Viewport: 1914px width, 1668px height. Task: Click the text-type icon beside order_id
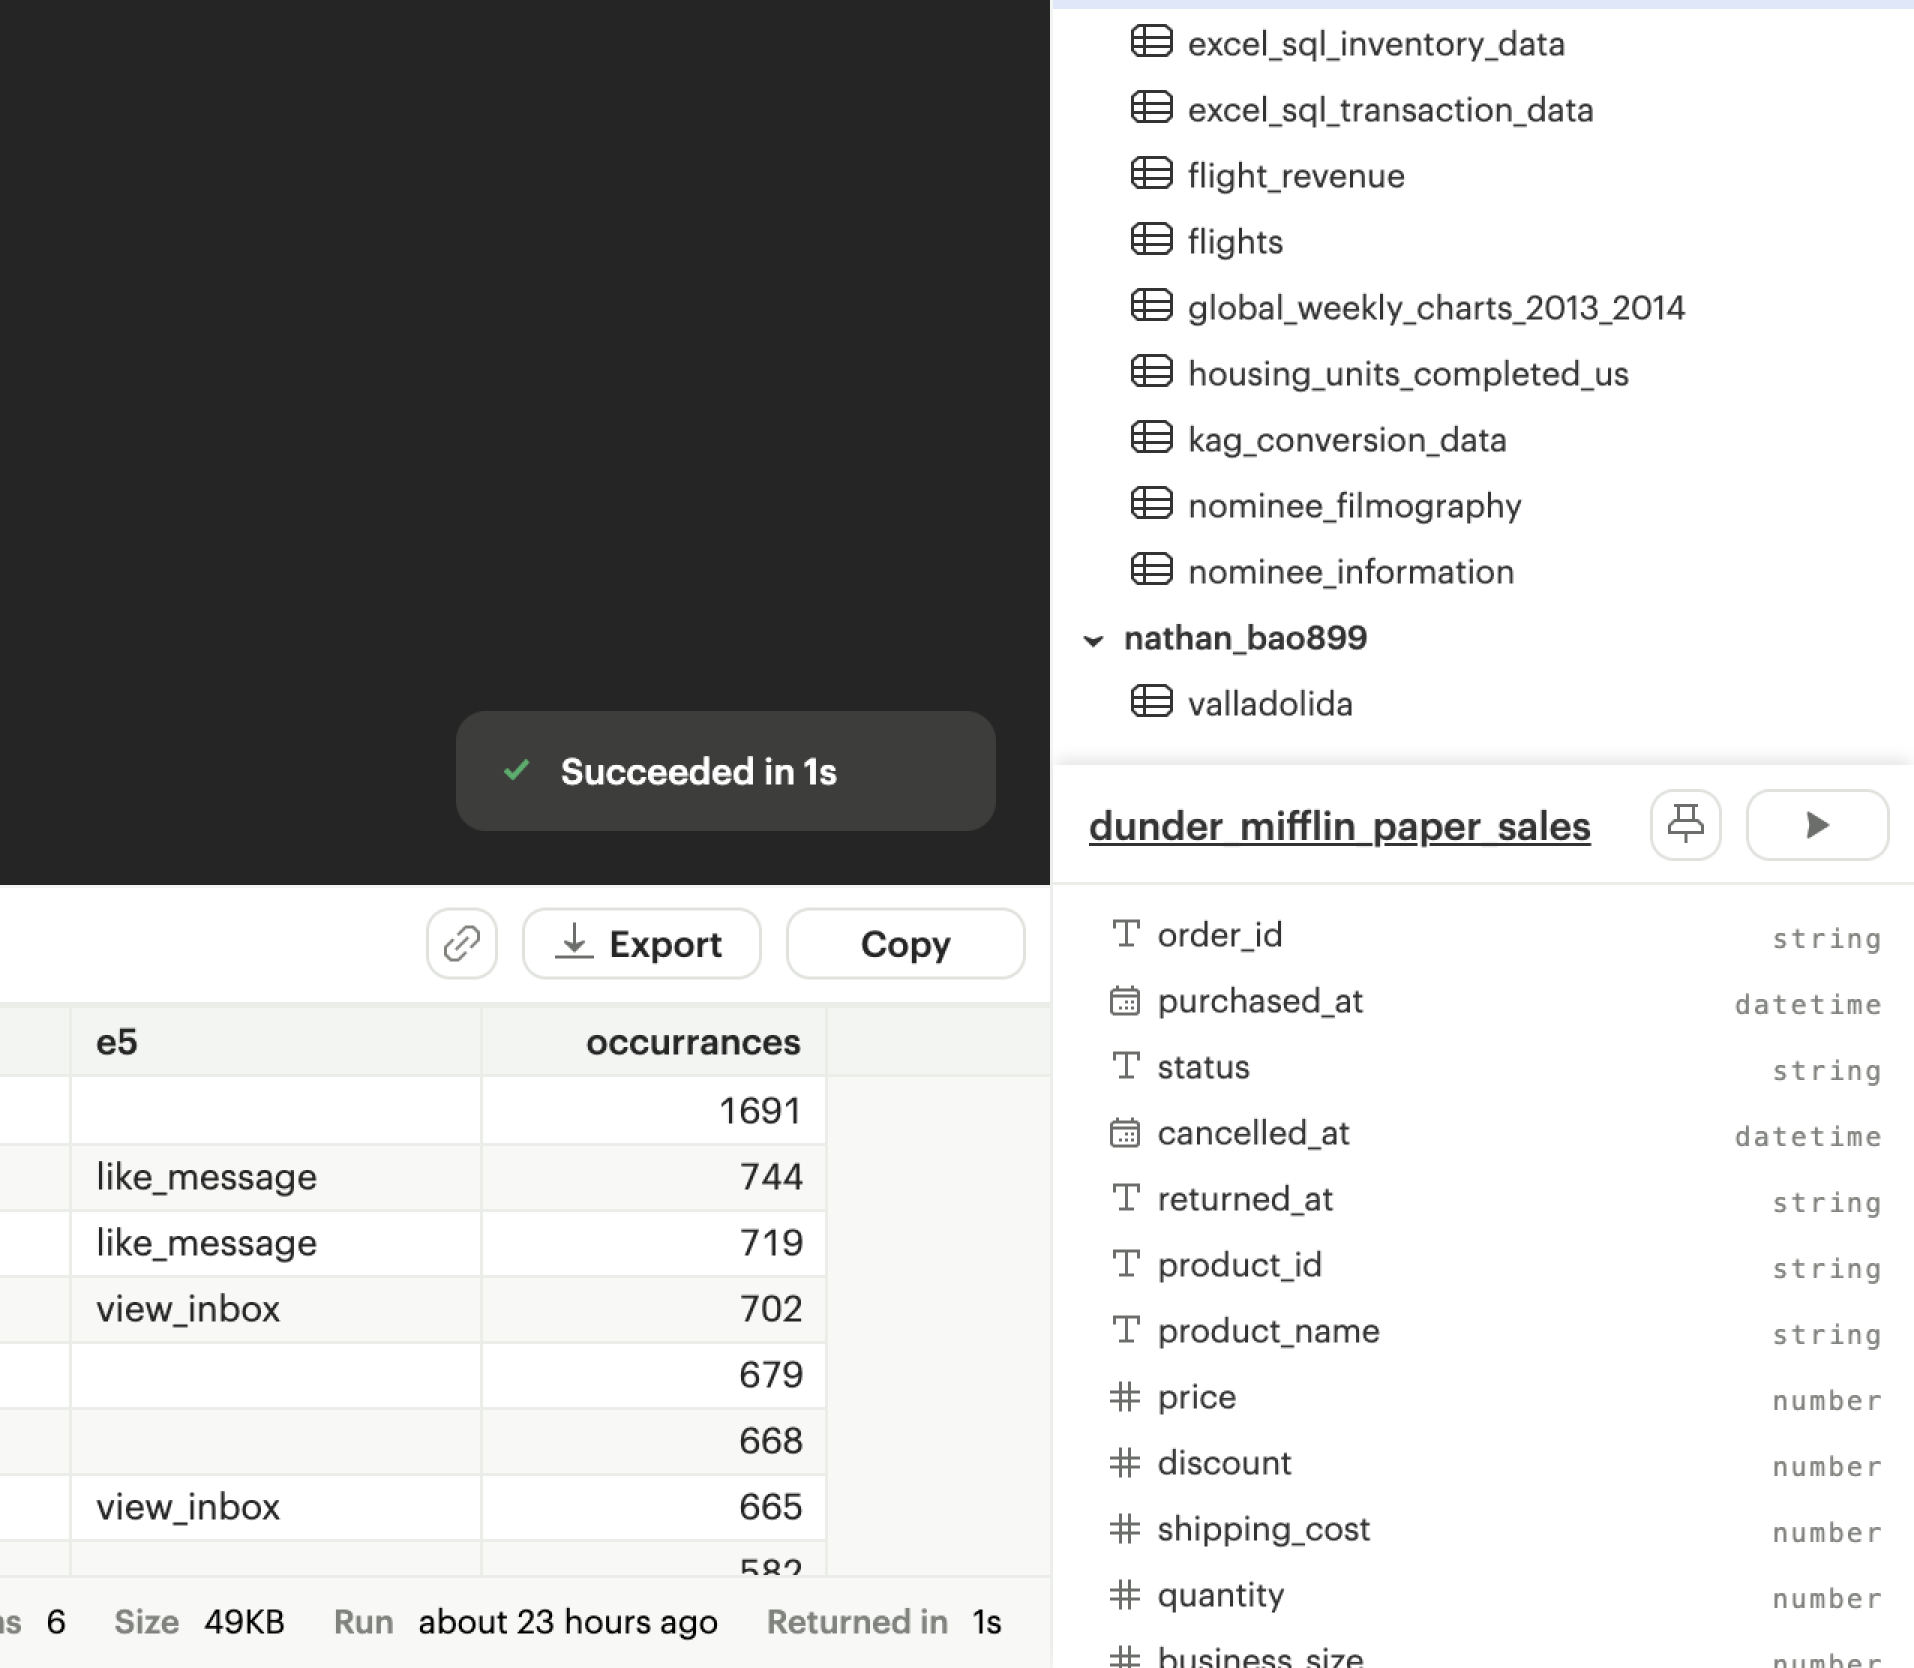click(x=1126, y=934)
